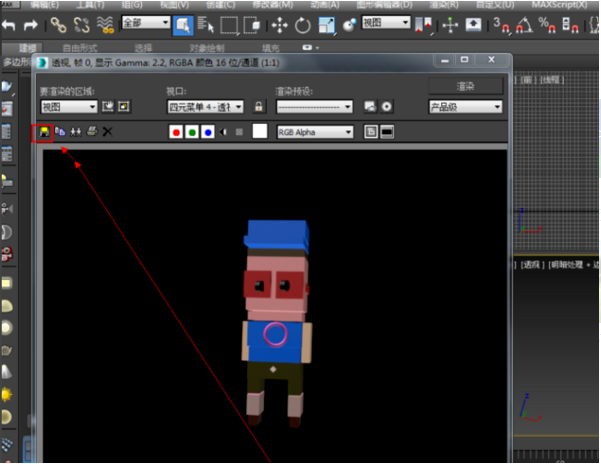Open the RGB Alpha channel dropdown
Screen dimensions: 601x464
(315, 132)
